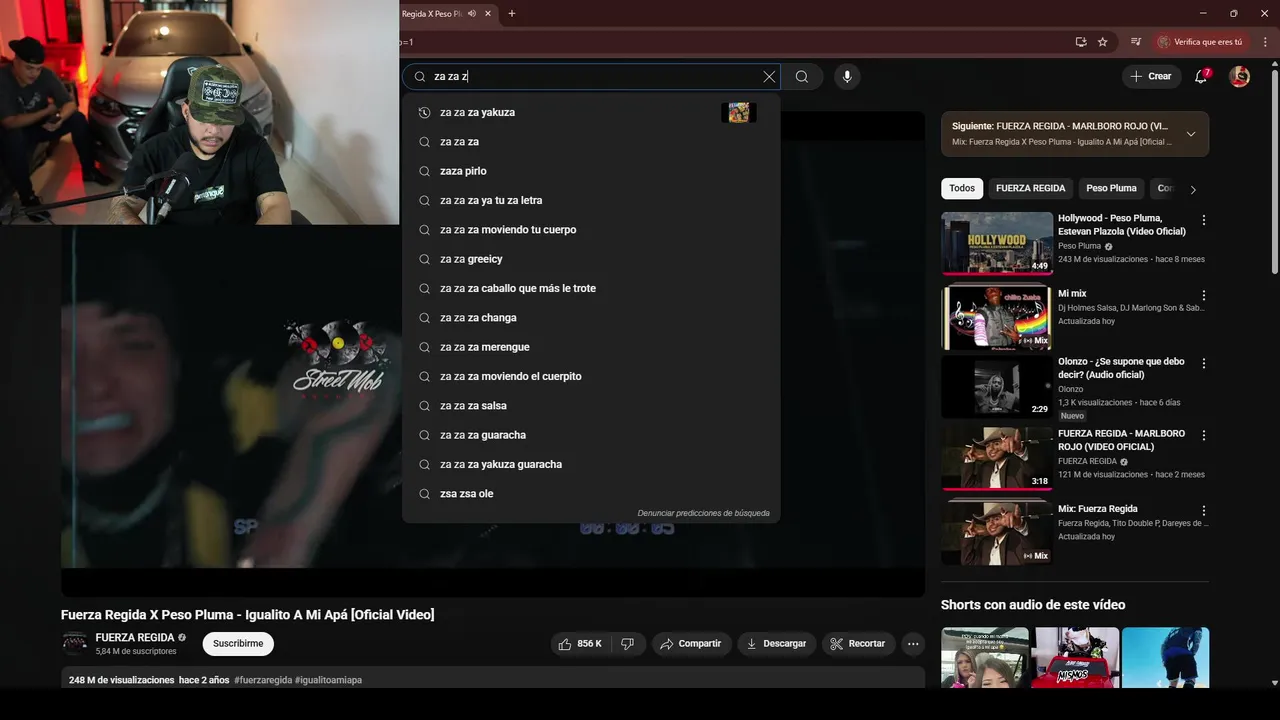
Task: Select the Todos filter chip
Action: [962, 188]
